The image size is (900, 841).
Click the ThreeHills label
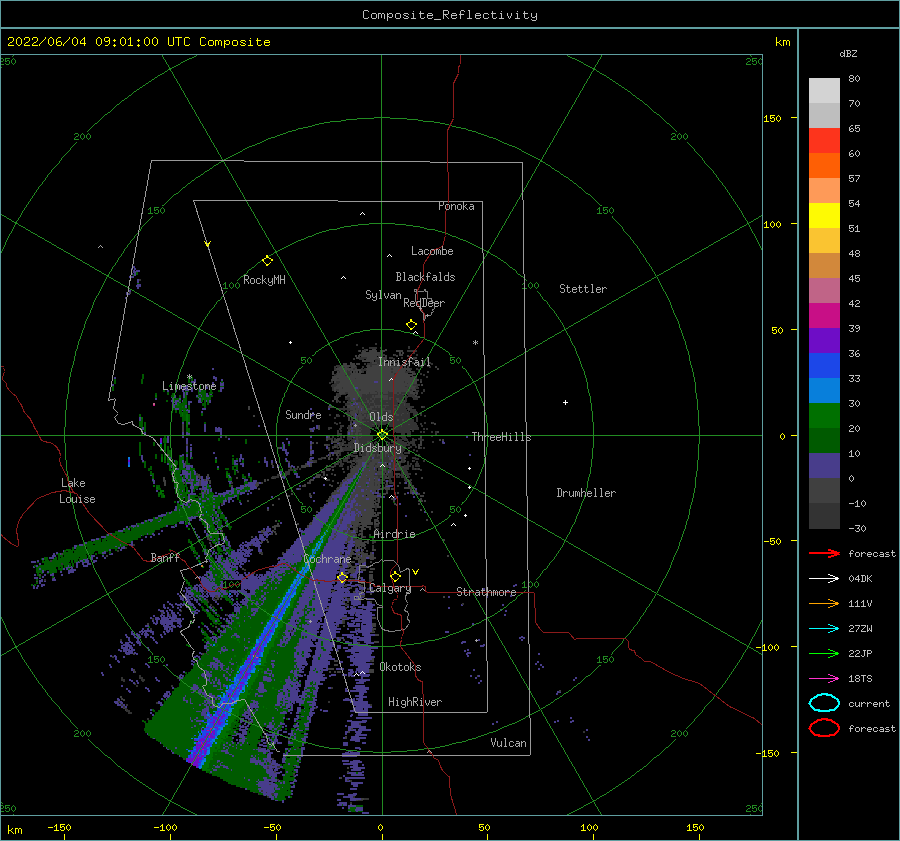pos(501,437)
